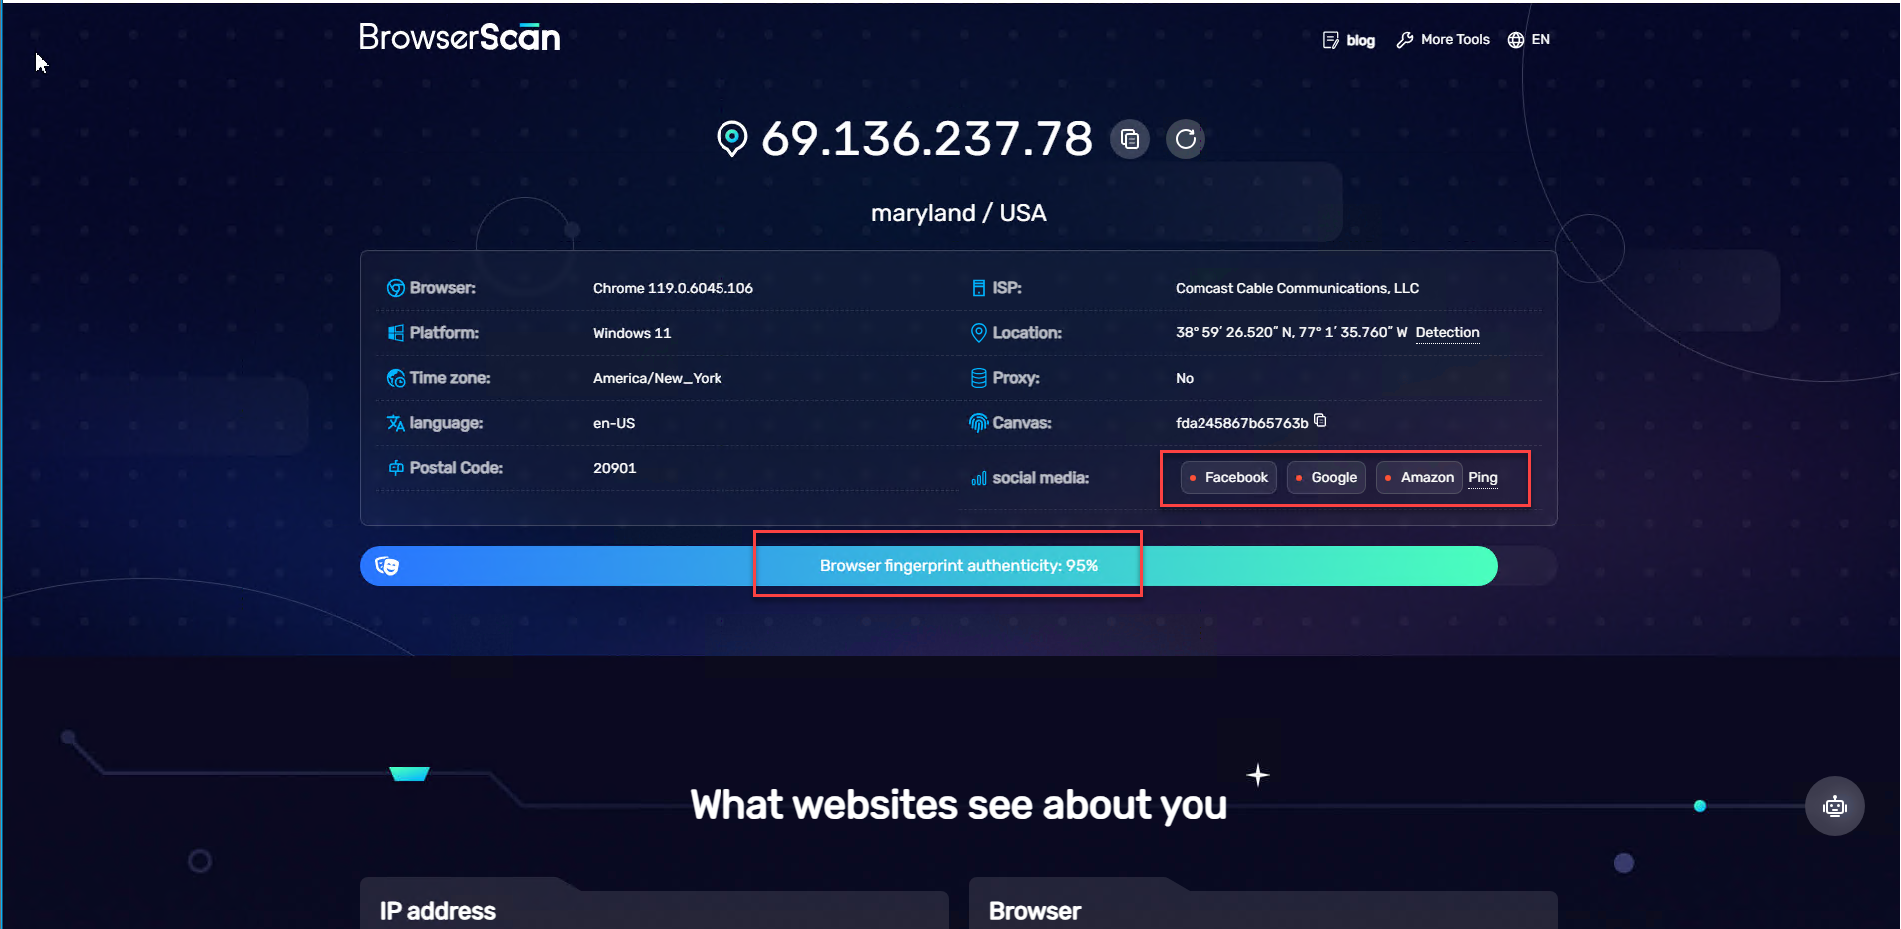1901x929 pixels.
Task: Click the BrowserScan logo
Action: tap(459, 38)
